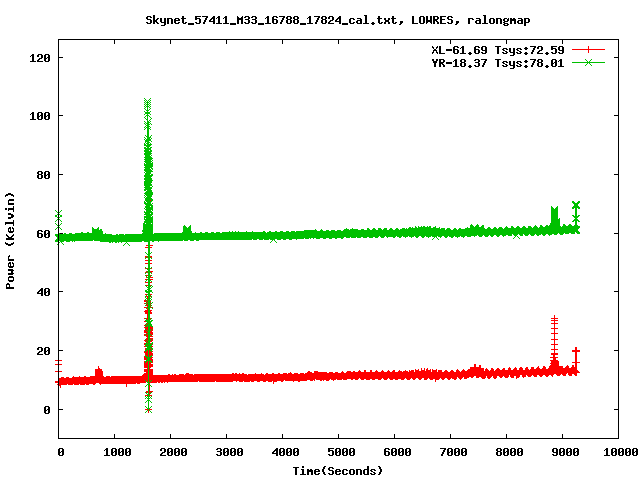The image size is (640, 480).
Task: Click y-axis tick label 80
Action: (x=43, y=175)
